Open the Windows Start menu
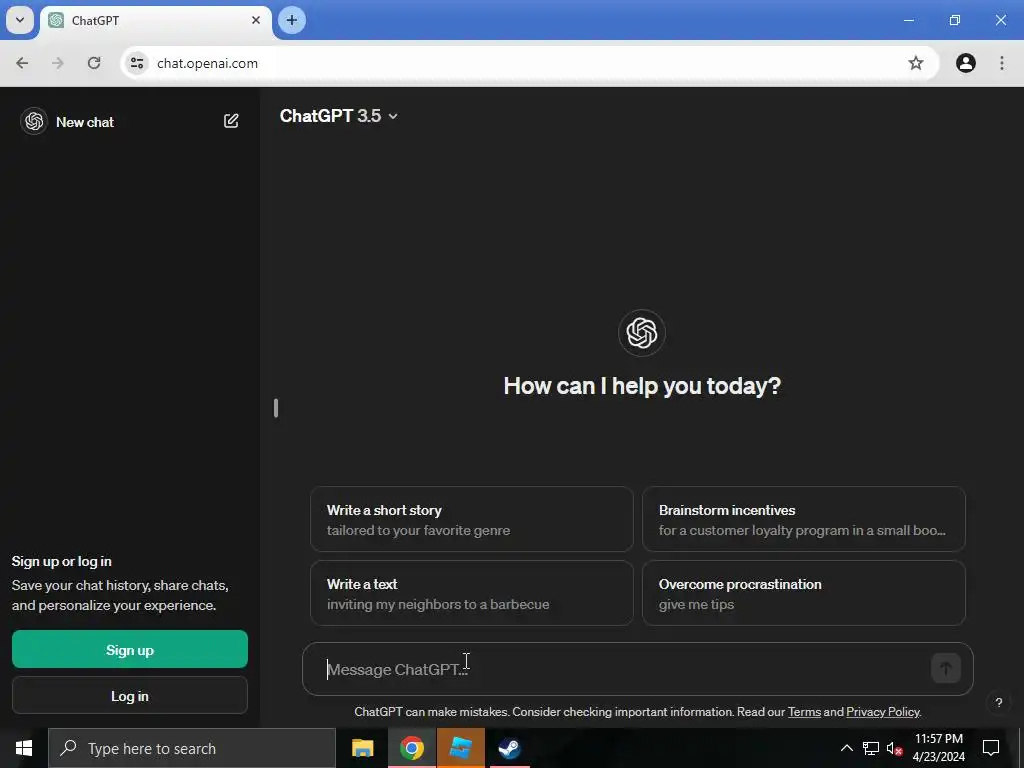 [x=24, y=748]
